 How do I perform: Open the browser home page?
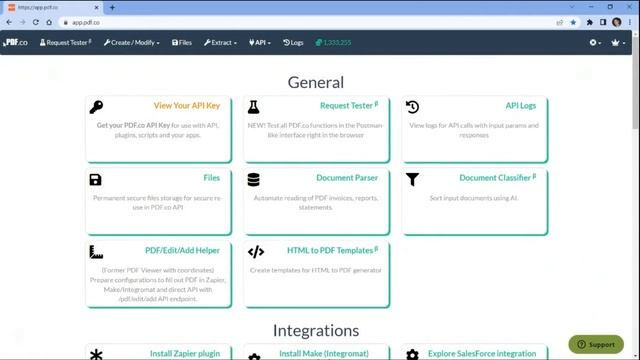pyautogui.click(x=49, y=22)
